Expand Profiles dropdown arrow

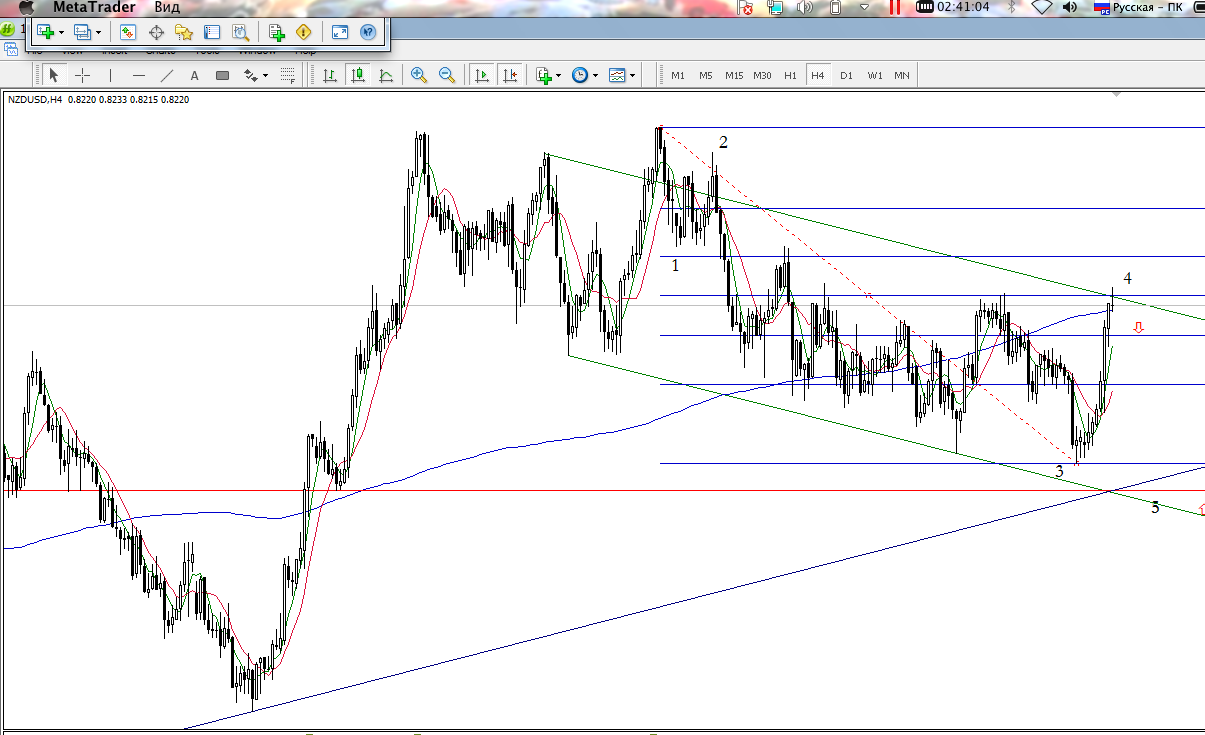tap(98, 33)
